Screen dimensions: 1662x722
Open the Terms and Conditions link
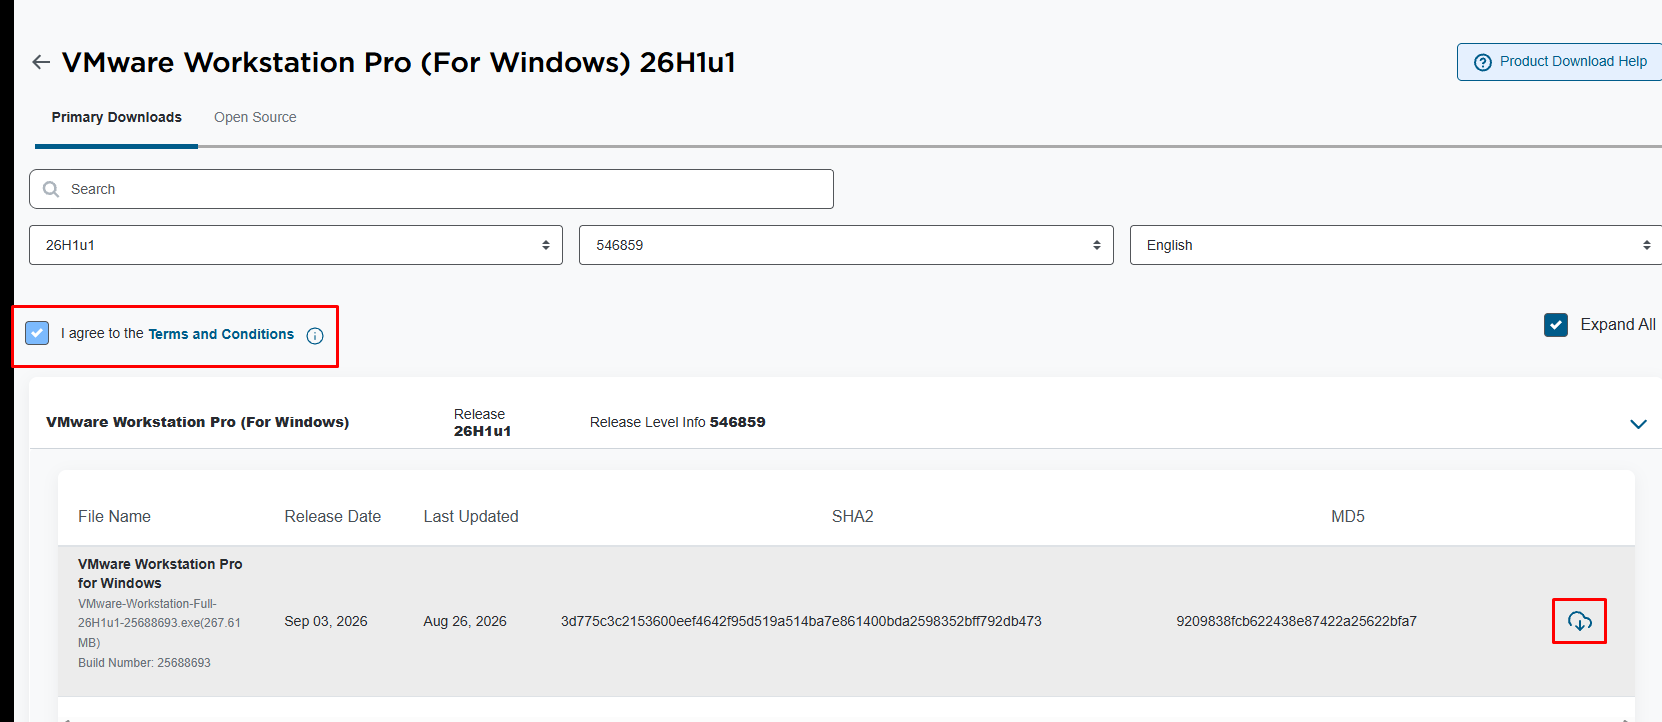pos(221,334)
